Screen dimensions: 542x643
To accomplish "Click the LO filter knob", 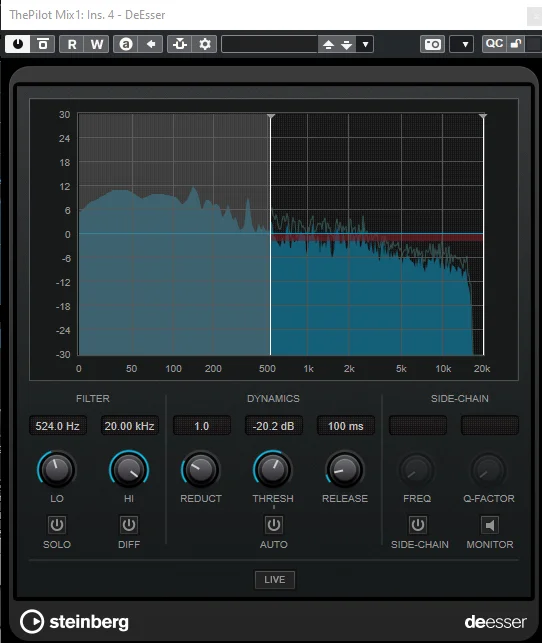I will pyautogui.click(x=57, y=470).
